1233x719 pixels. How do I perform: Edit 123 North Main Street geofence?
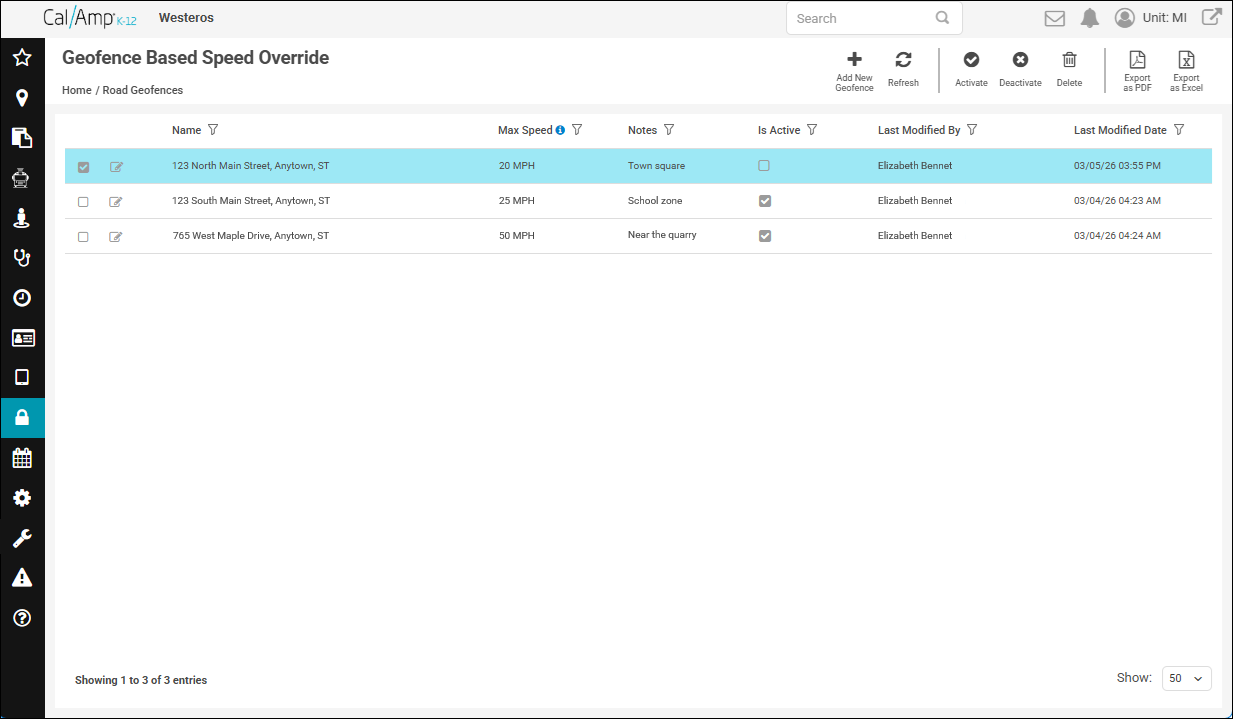point(116,167)
